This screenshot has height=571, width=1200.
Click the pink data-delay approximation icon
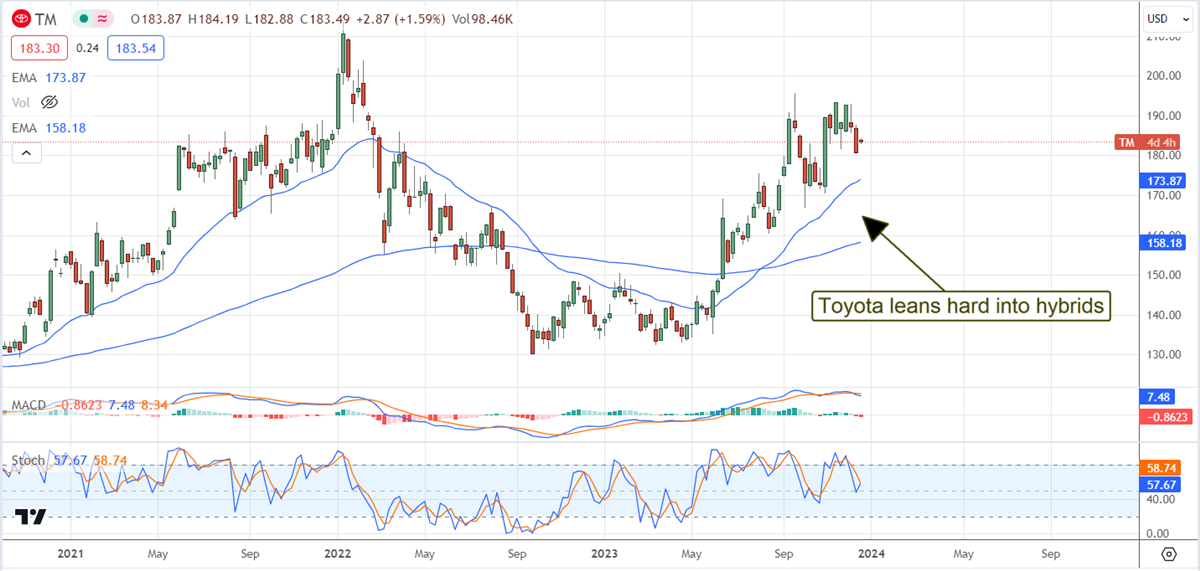tap(101, 21)
